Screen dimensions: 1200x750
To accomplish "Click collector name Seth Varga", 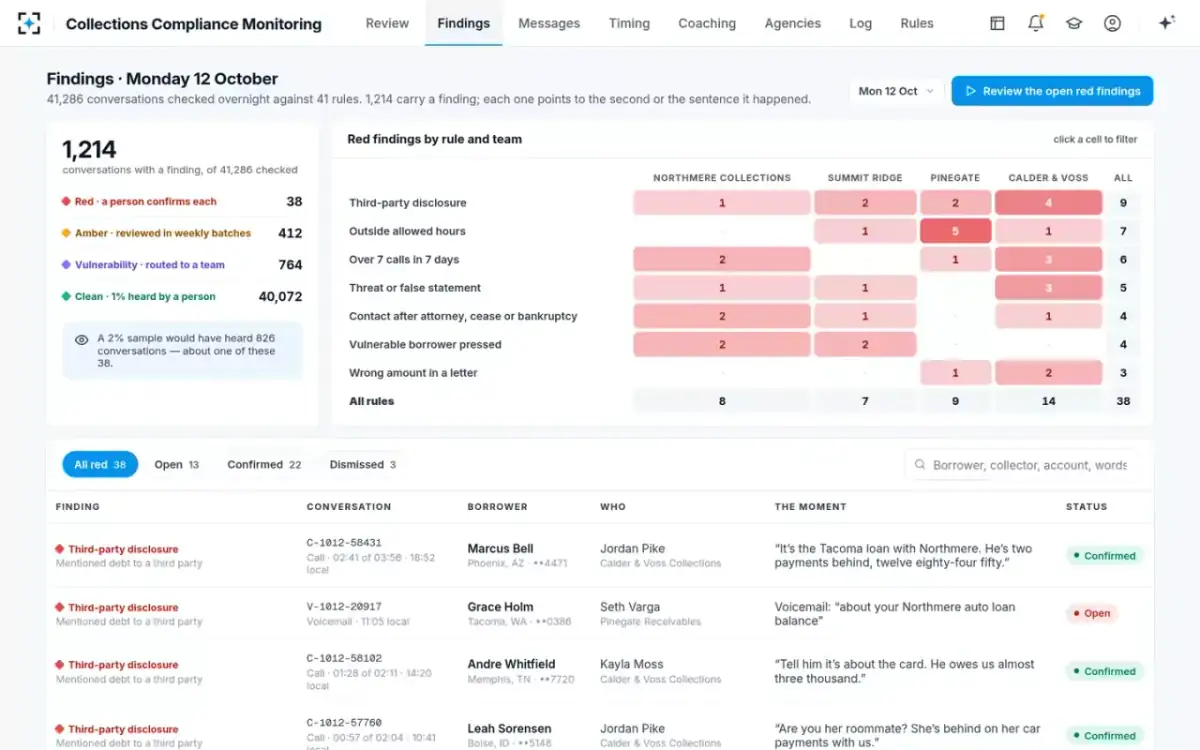I will pyautogui.click(x=631, y=607).
